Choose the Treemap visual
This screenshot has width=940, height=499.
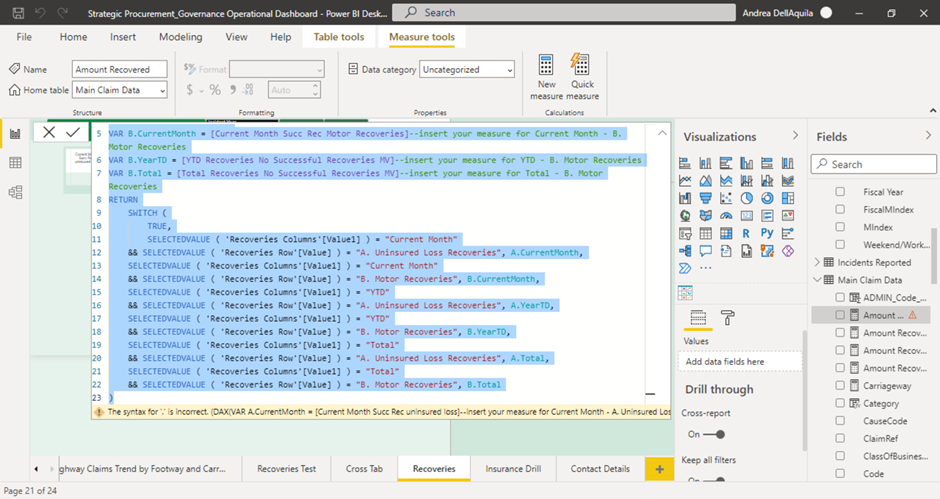(788, 198)
